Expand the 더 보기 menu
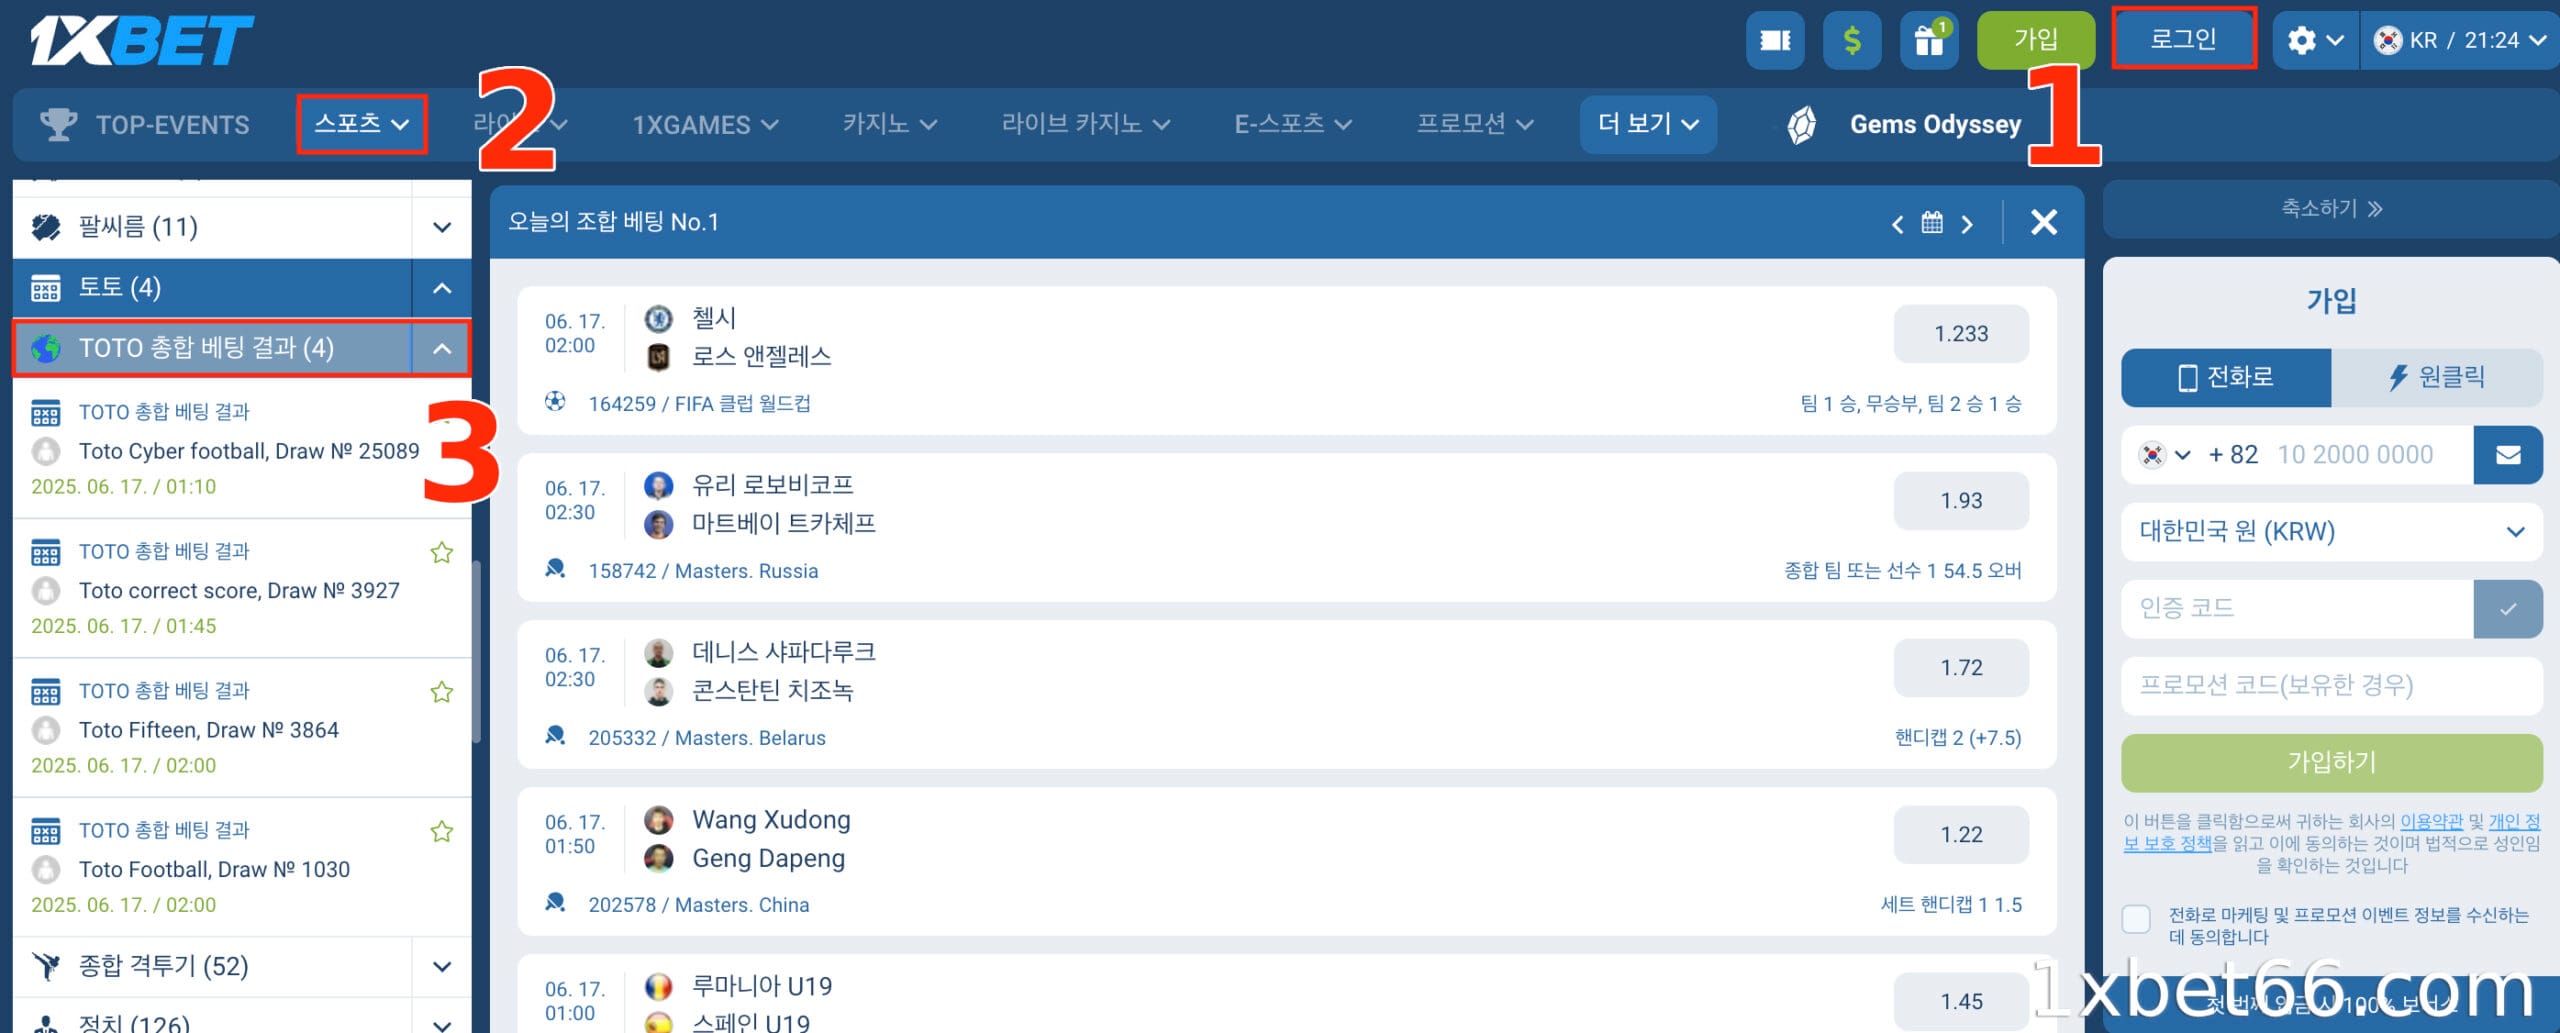The width and height of the screenshot is (2560, 1033). tap(1648, 124)
